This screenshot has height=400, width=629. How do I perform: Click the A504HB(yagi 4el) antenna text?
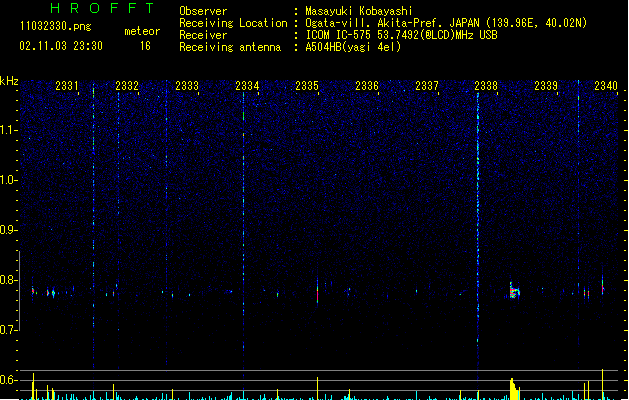353,47
